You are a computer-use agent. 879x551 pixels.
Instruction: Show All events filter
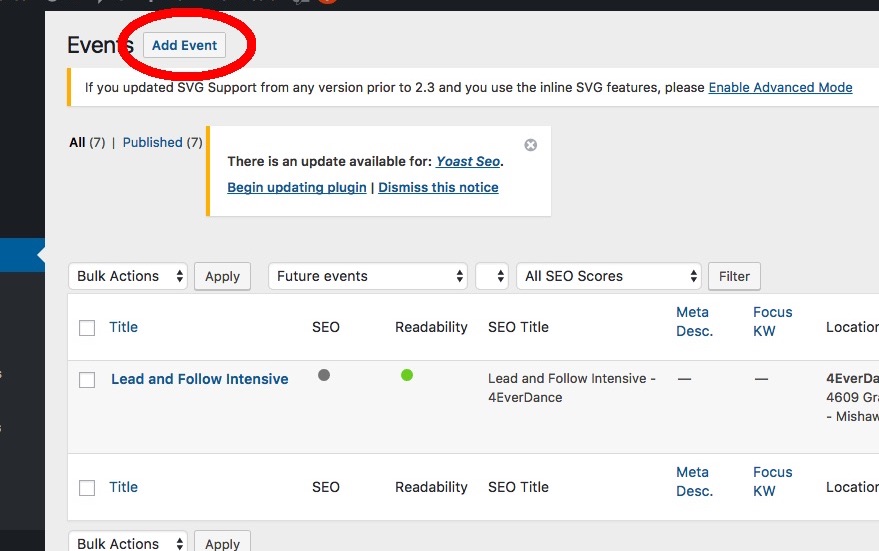[77, 142]
